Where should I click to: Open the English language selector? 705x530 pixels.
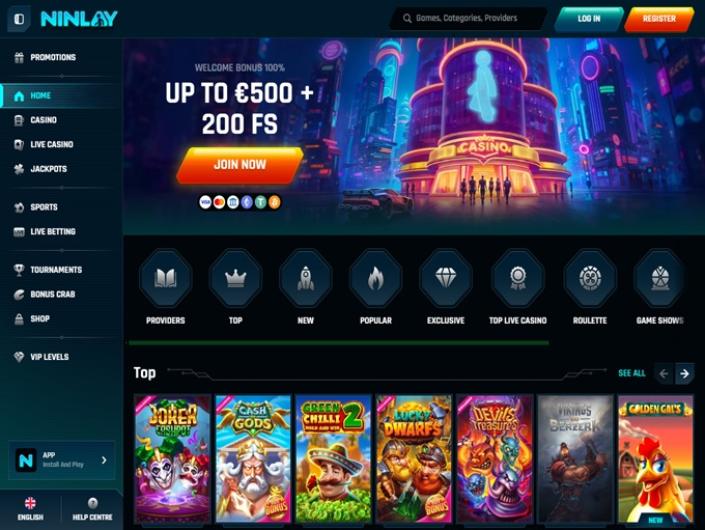click(30, 509)
